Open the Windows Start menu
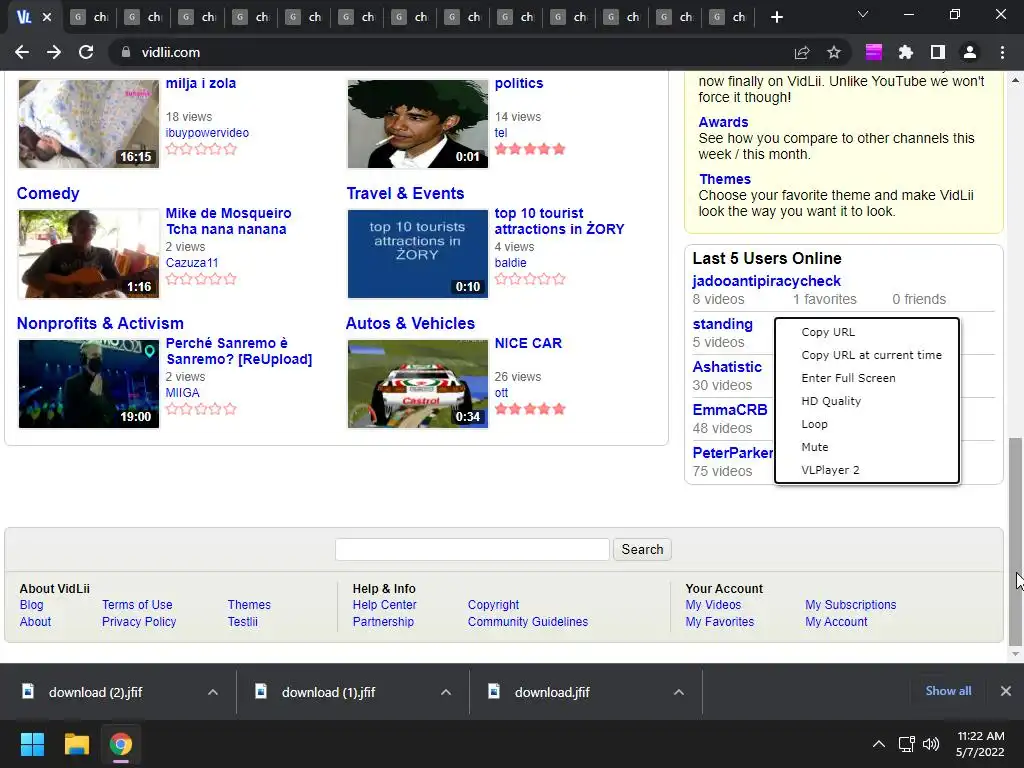 pos(32,744)
